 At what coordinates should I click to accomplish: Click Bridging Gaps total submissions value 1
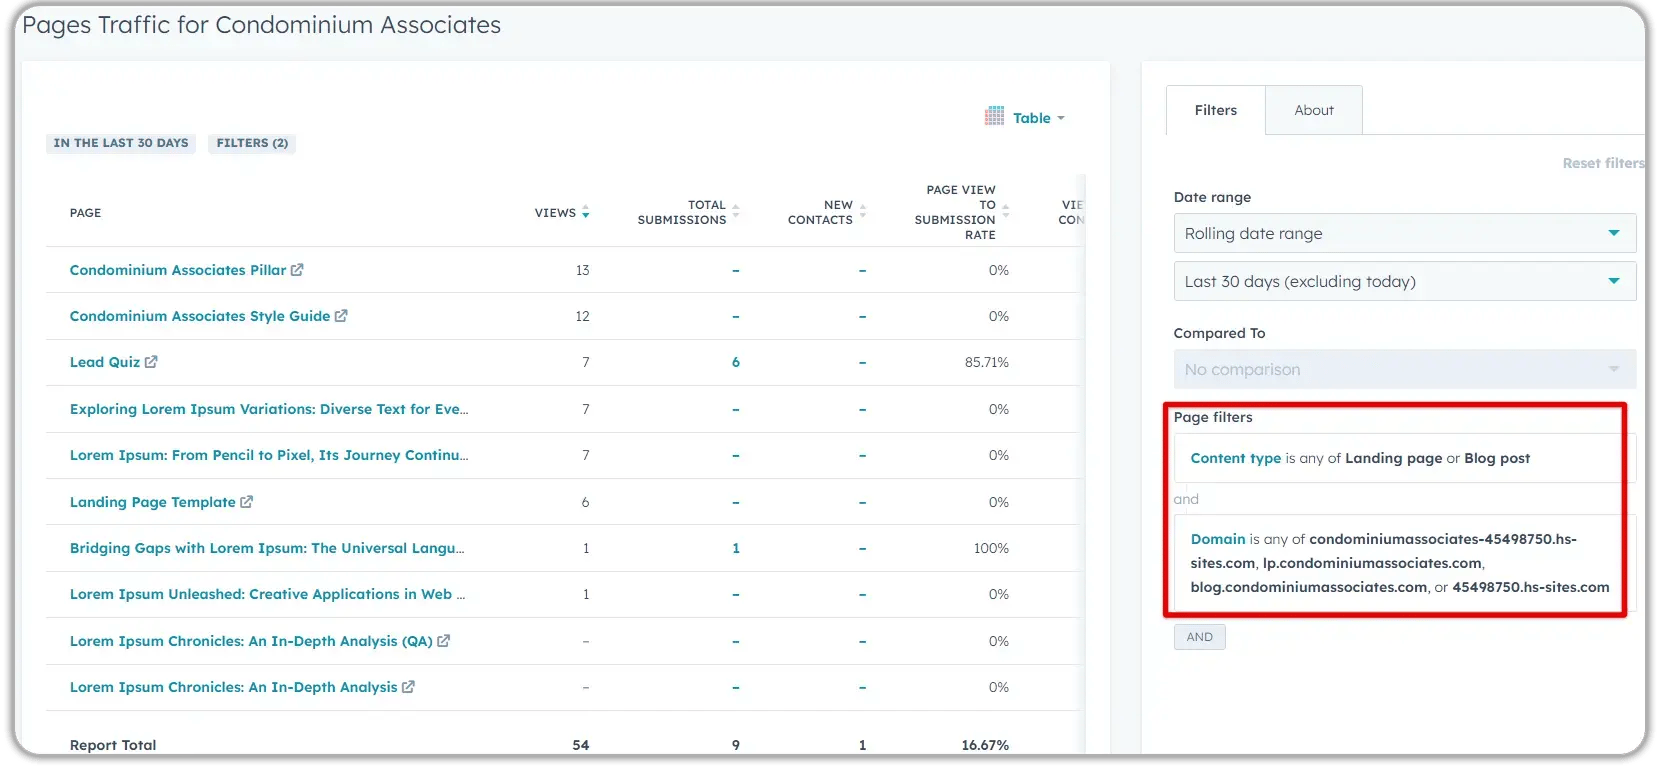tap(736, 548)
